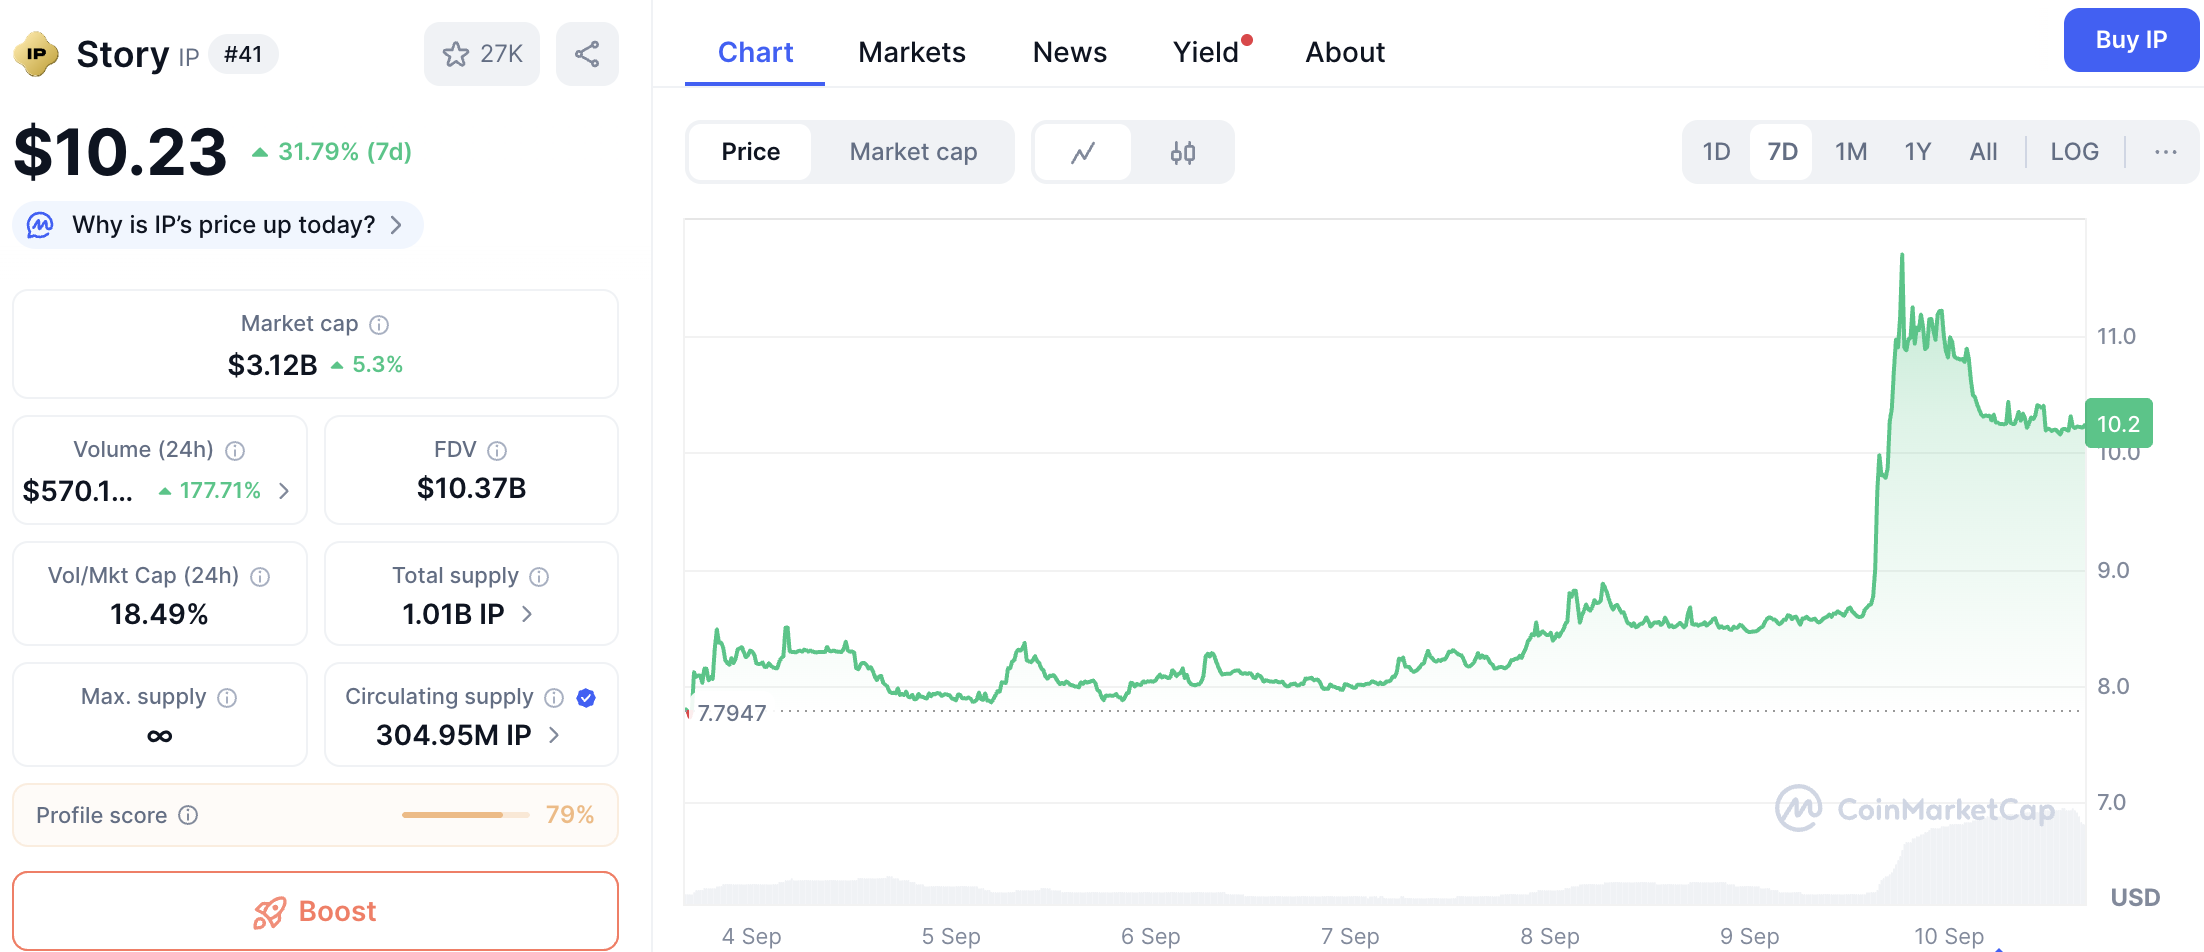
Task: Open the Yield tab
Action: (1204, 52)
